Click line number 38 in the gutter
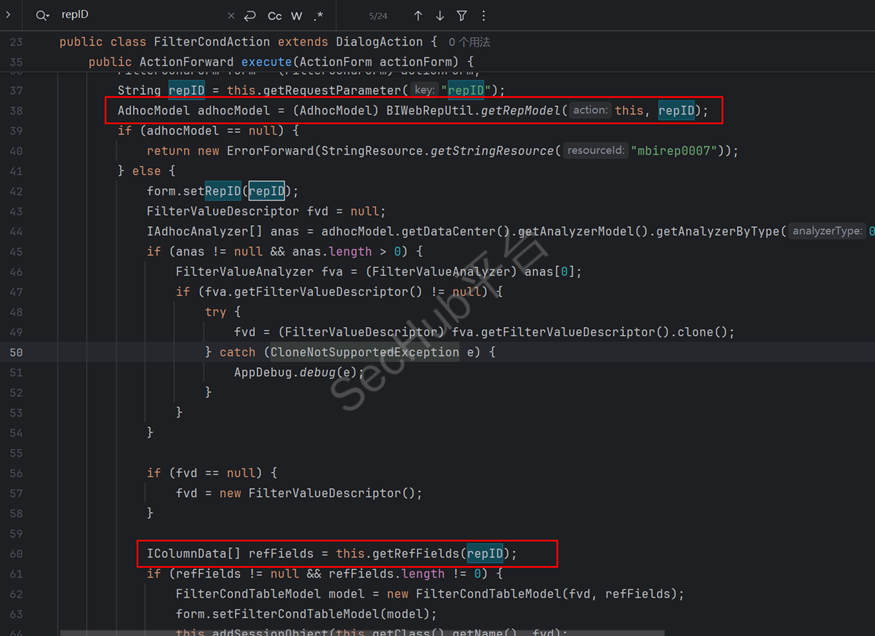 [x=16, y=111]
